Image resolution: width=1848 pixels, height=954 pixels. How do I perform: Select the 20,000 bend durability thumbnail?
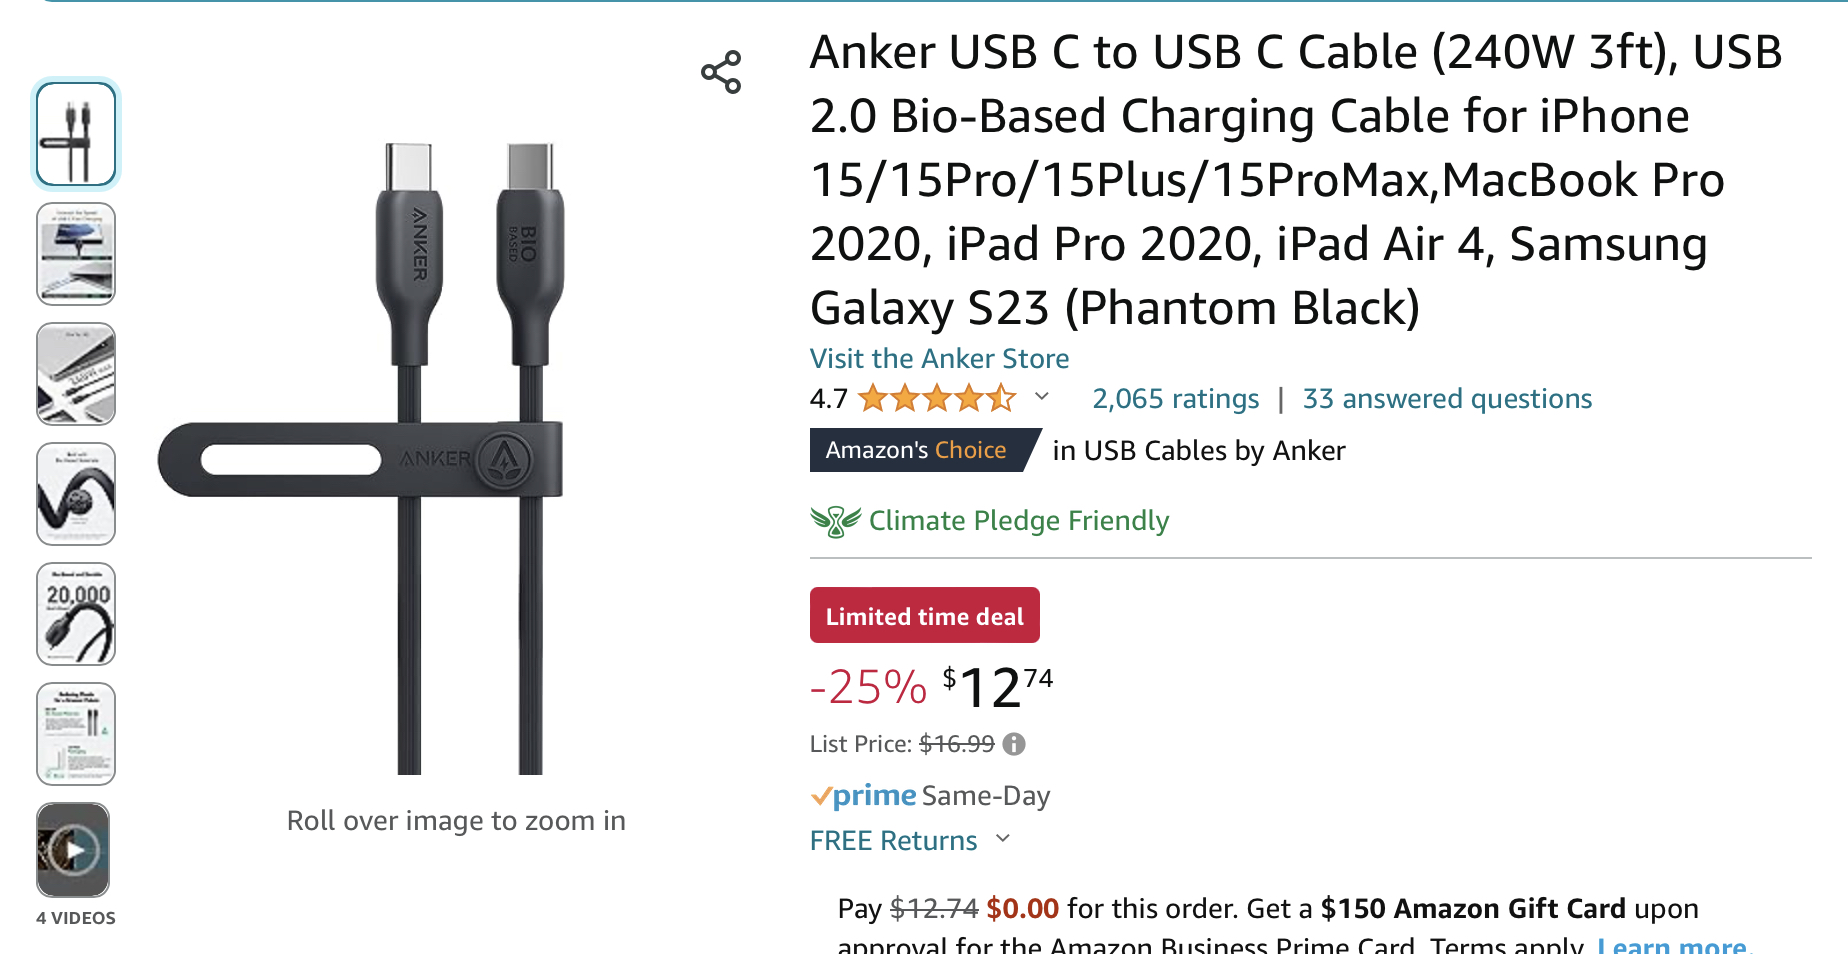76,614
